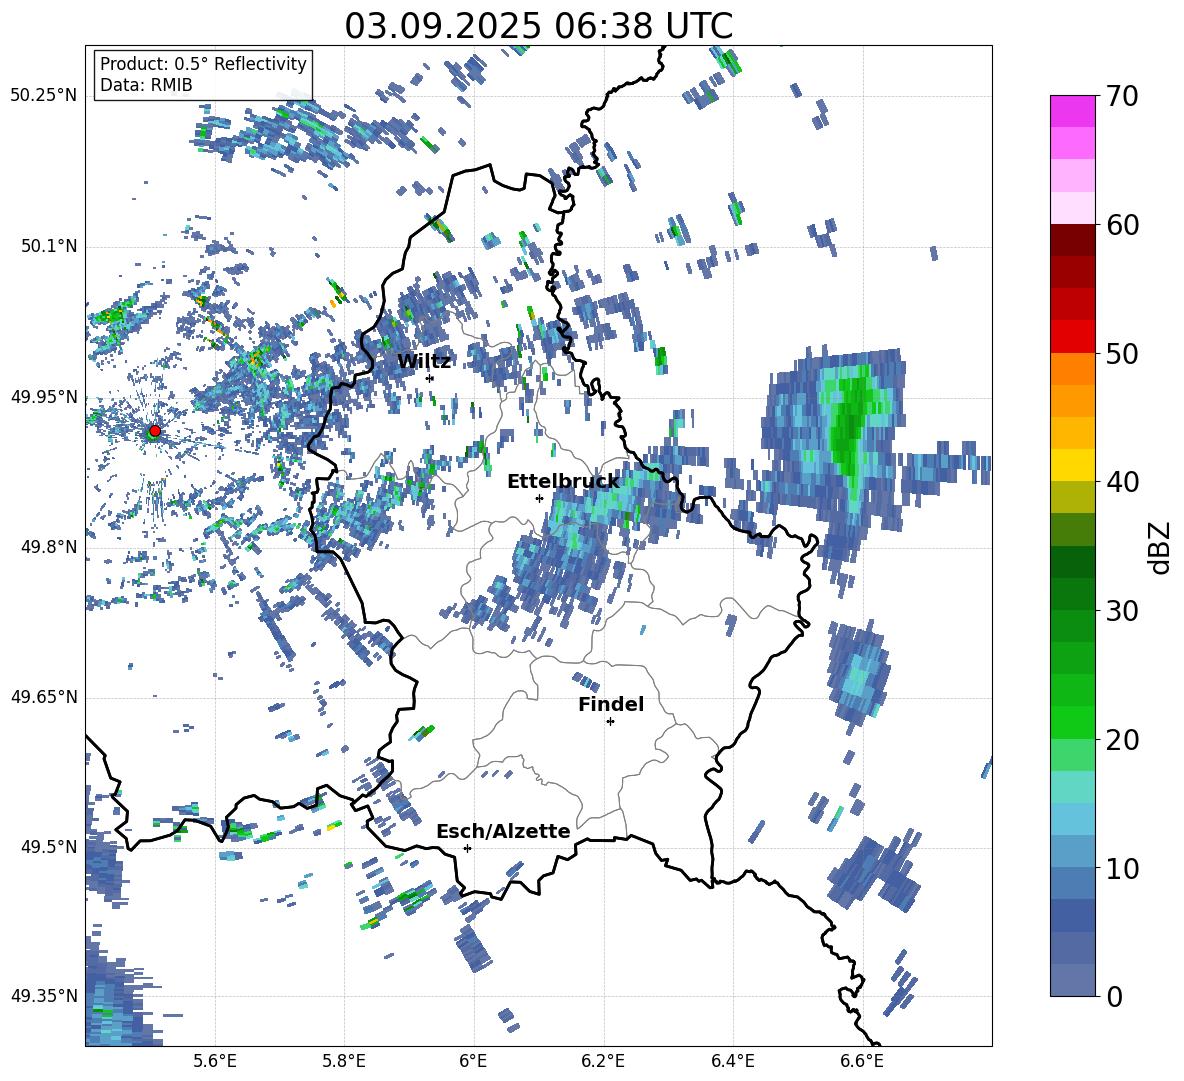
Task: Click the 40 value on the colorbar
Action: [1122, 482]
